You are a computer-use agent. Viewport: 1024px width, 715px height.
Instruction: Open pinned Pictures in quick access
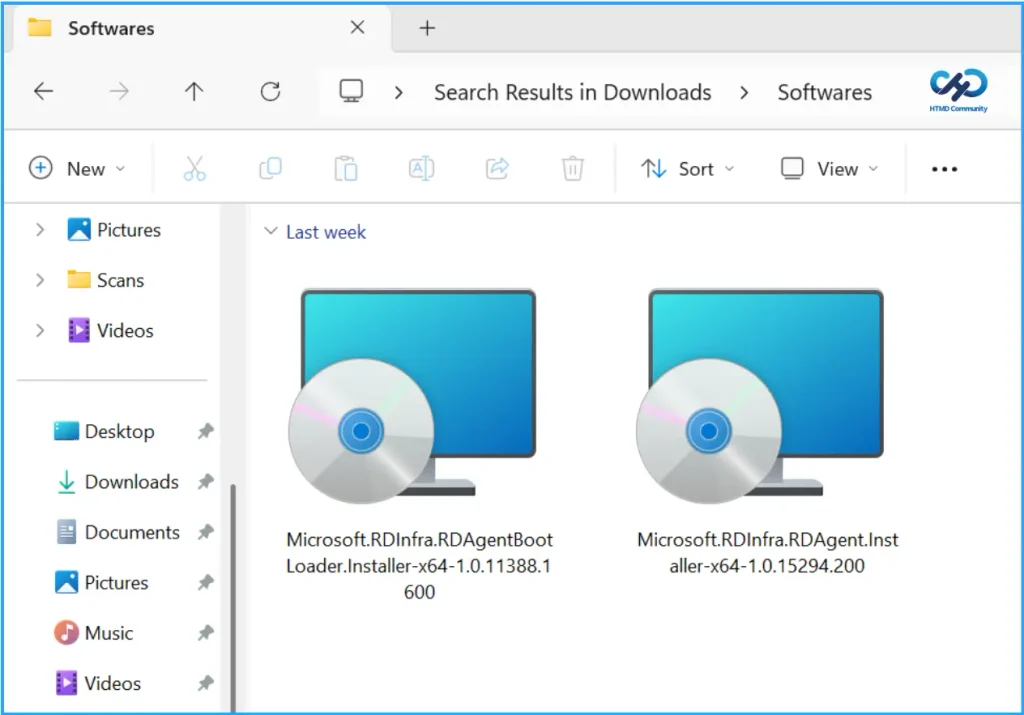point(101,582)
